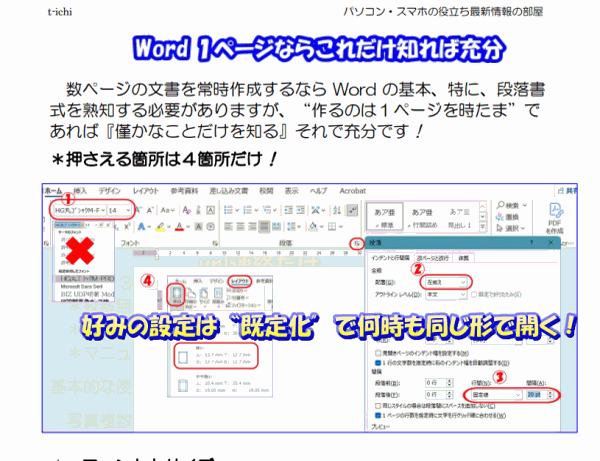Screen dimensions: 600x461
Task: Toggle 既定で折りたたみ checkbox
Action: [x=474, y=295]
